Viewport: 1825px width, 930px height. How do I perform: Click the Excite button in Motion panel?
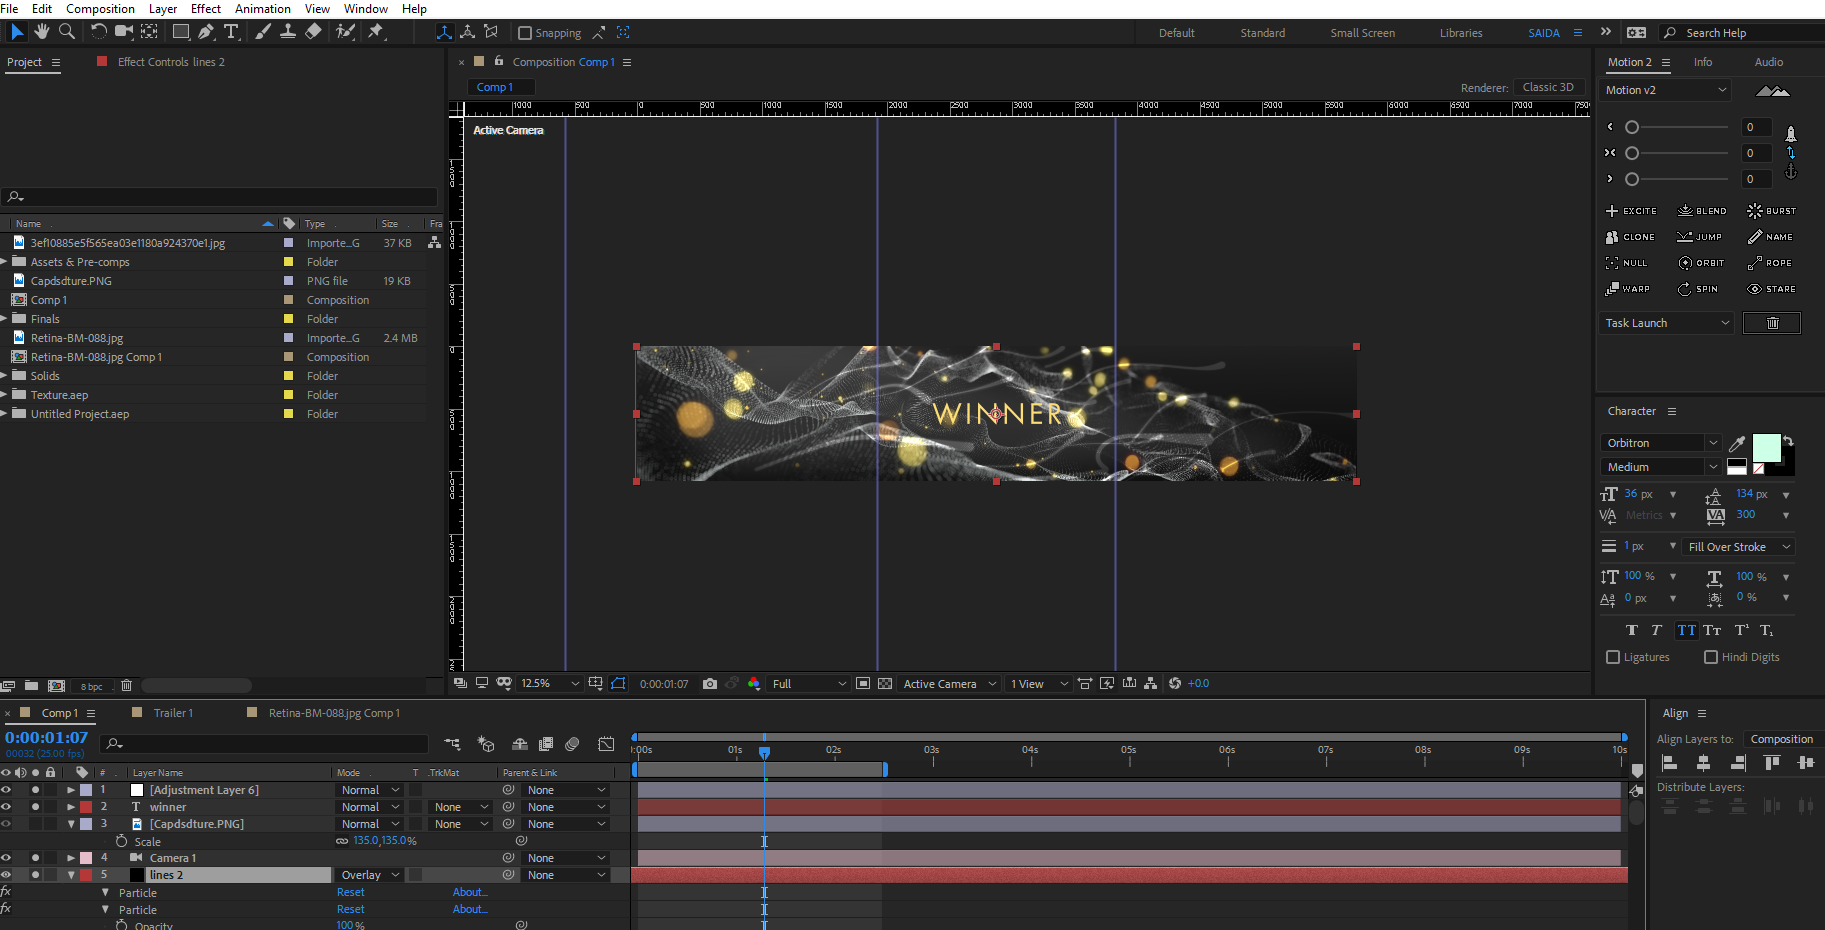(x=1631, y=211)
